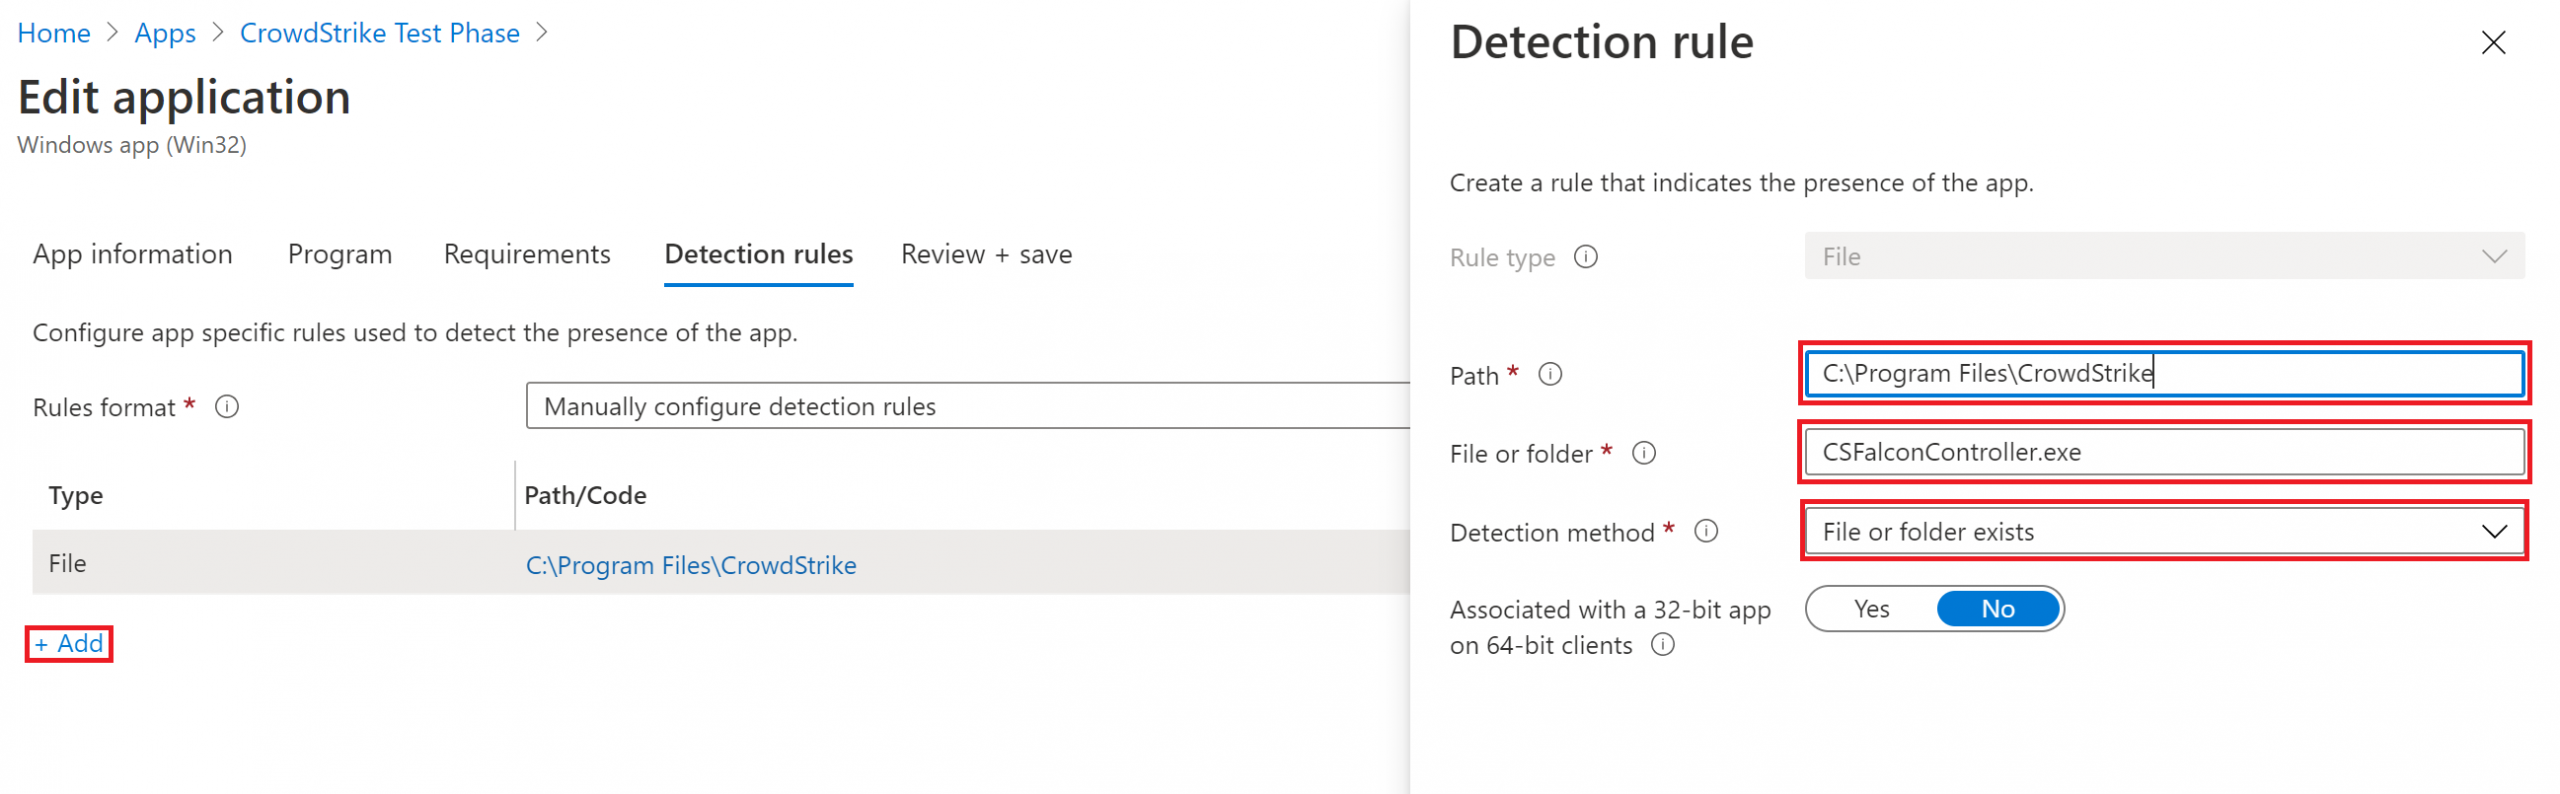
Task: Switch to the Program tab
Action: tap(339, 254)
